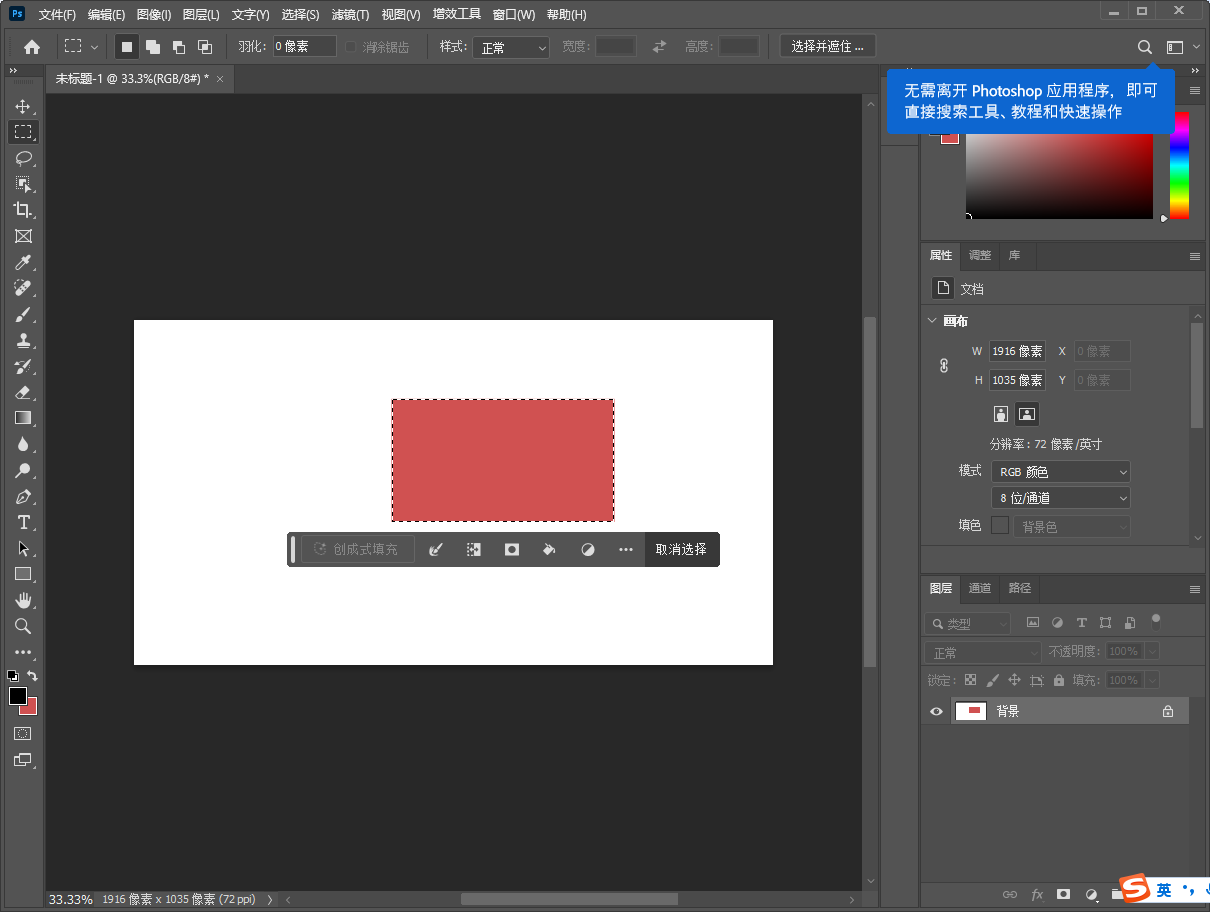Select the Brush tool
Image resolution: width=1210 pixels, height=912 pixels.
click(23, 314)
